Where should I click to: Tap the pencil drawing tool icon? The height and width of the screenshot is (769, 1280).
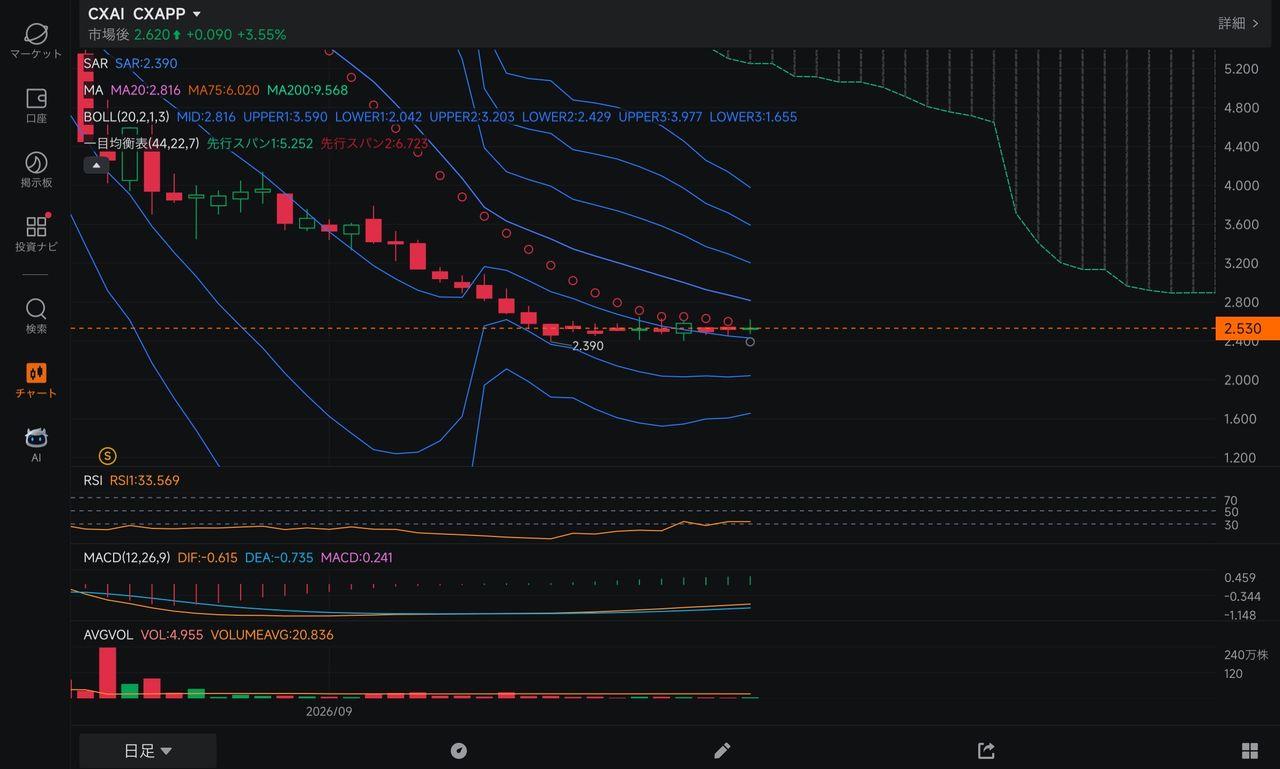point(722,750)
